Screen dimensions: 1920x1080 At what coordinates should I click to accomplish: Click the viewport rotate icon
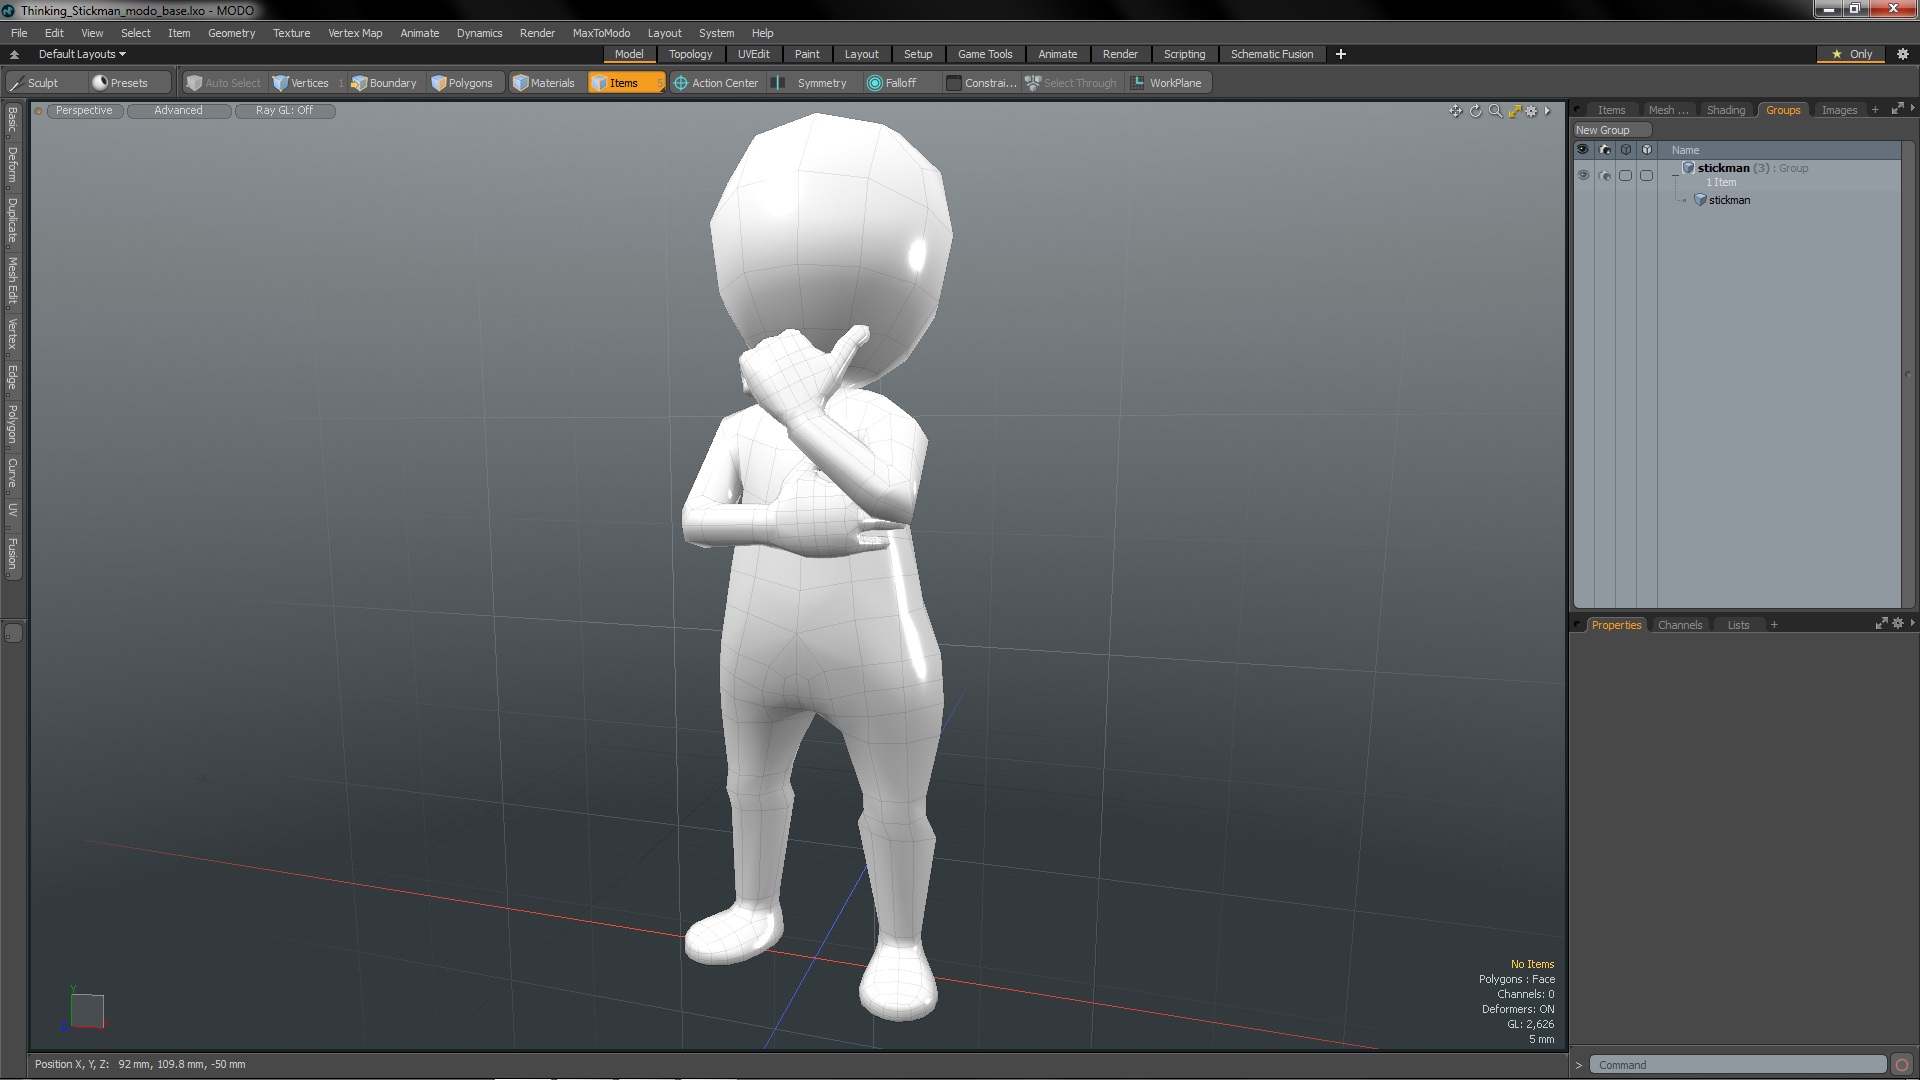tap(1475, 111)
